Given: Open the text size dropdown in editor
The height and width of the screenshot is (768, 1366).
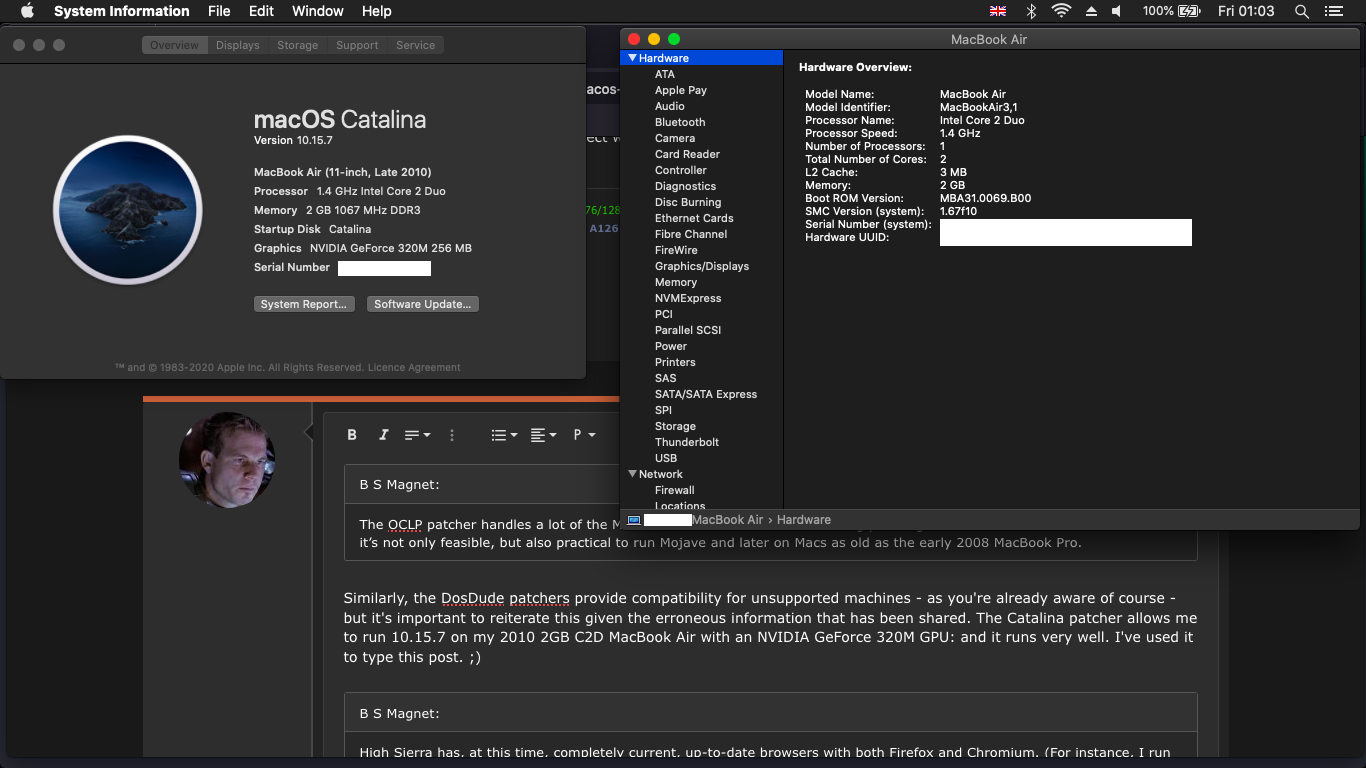Looking at the screenshot, I should click(417, 435).
